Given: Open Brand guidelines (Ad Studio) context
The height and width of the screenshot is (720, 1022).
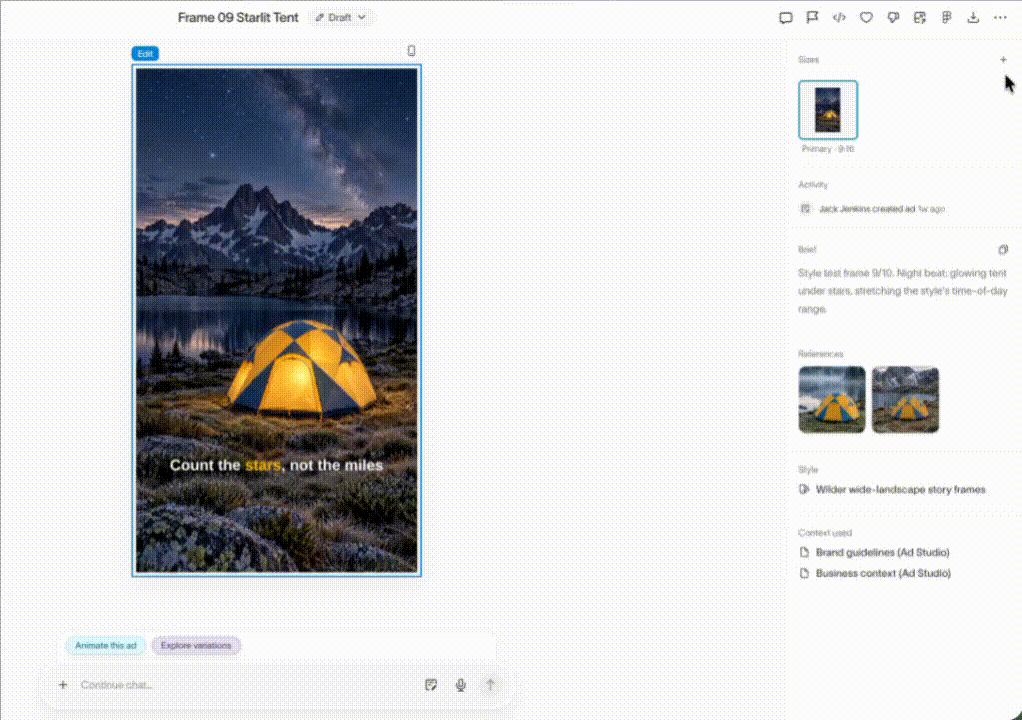Looking at the screenshot, I should 875,553.
